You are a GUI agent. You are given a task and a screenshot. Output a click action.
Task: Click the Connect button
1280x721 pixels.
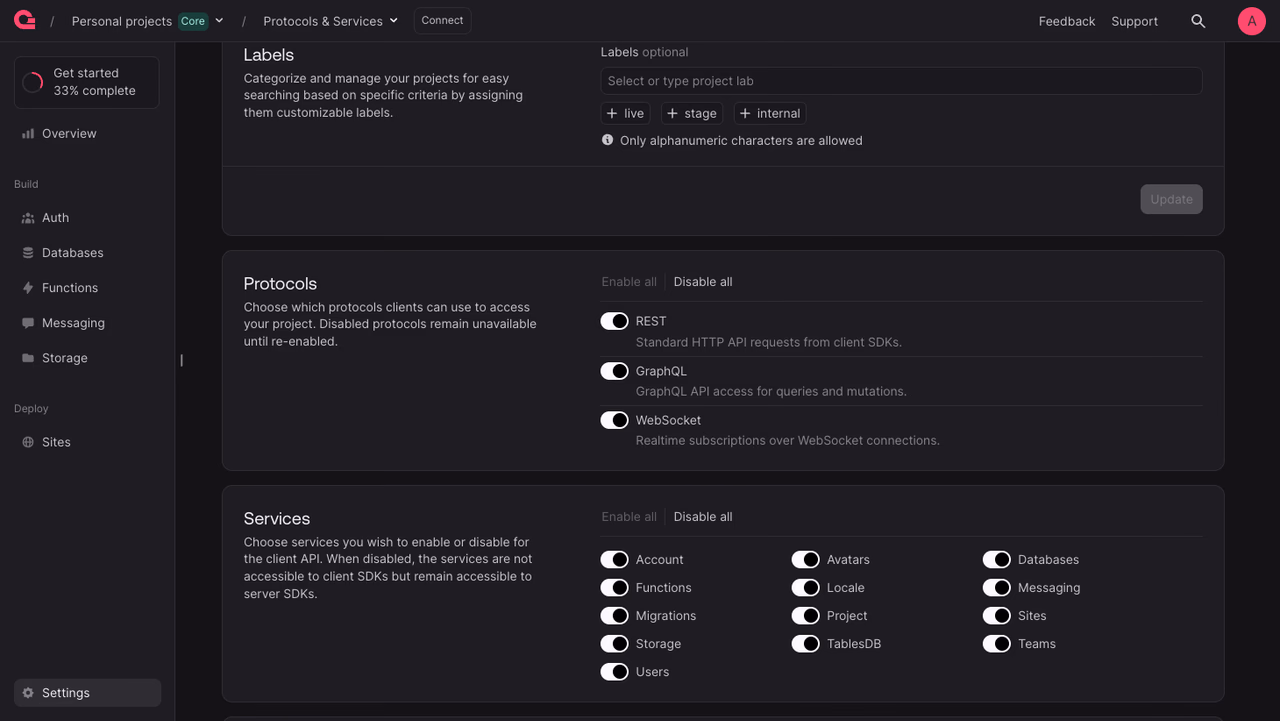tap(442, 20)
